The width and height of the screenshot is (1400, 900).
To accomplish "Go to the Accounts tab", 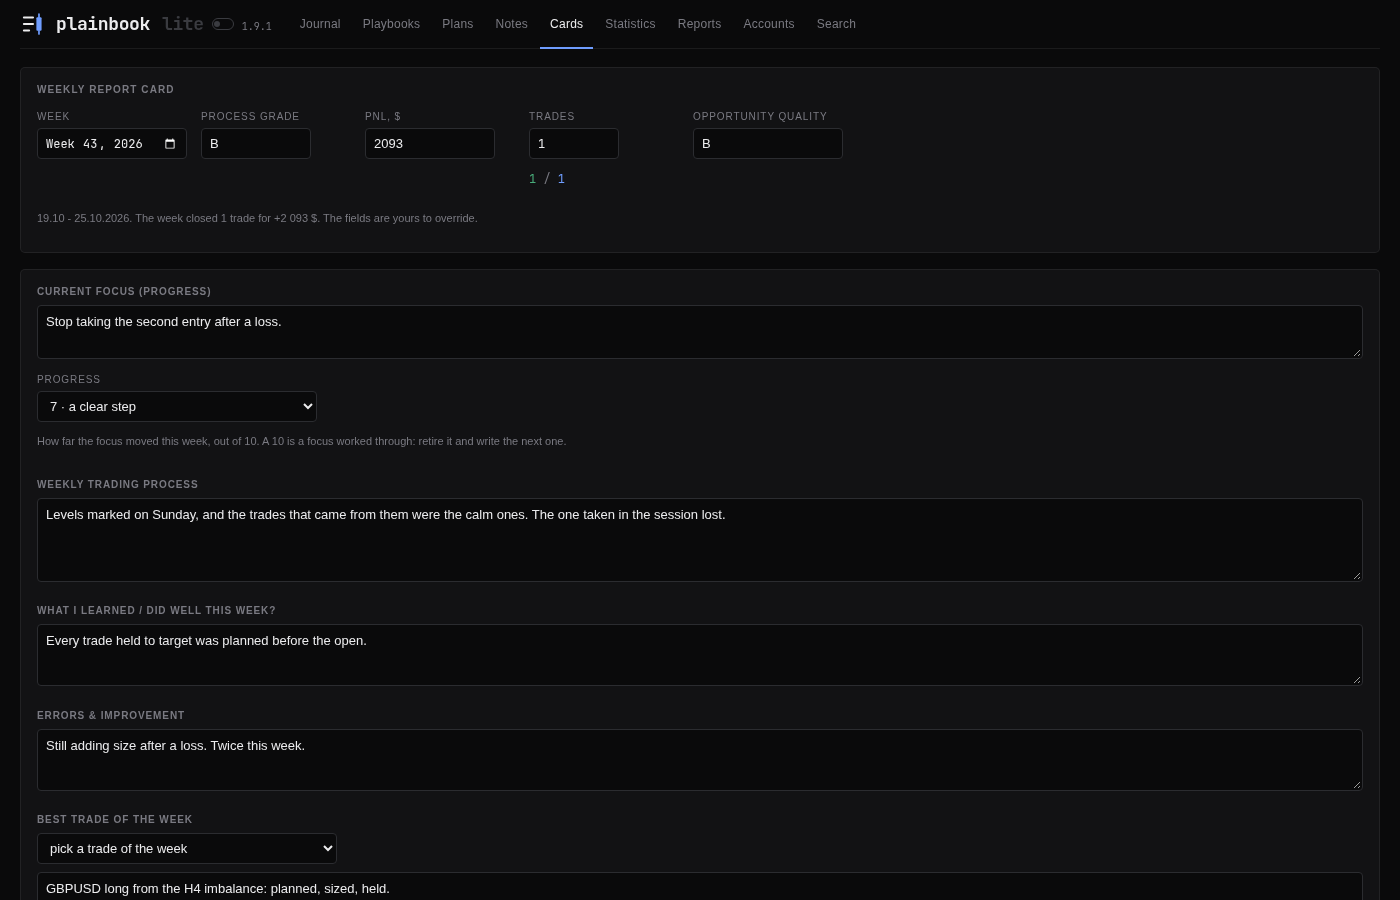I will (x=769, y=24).
